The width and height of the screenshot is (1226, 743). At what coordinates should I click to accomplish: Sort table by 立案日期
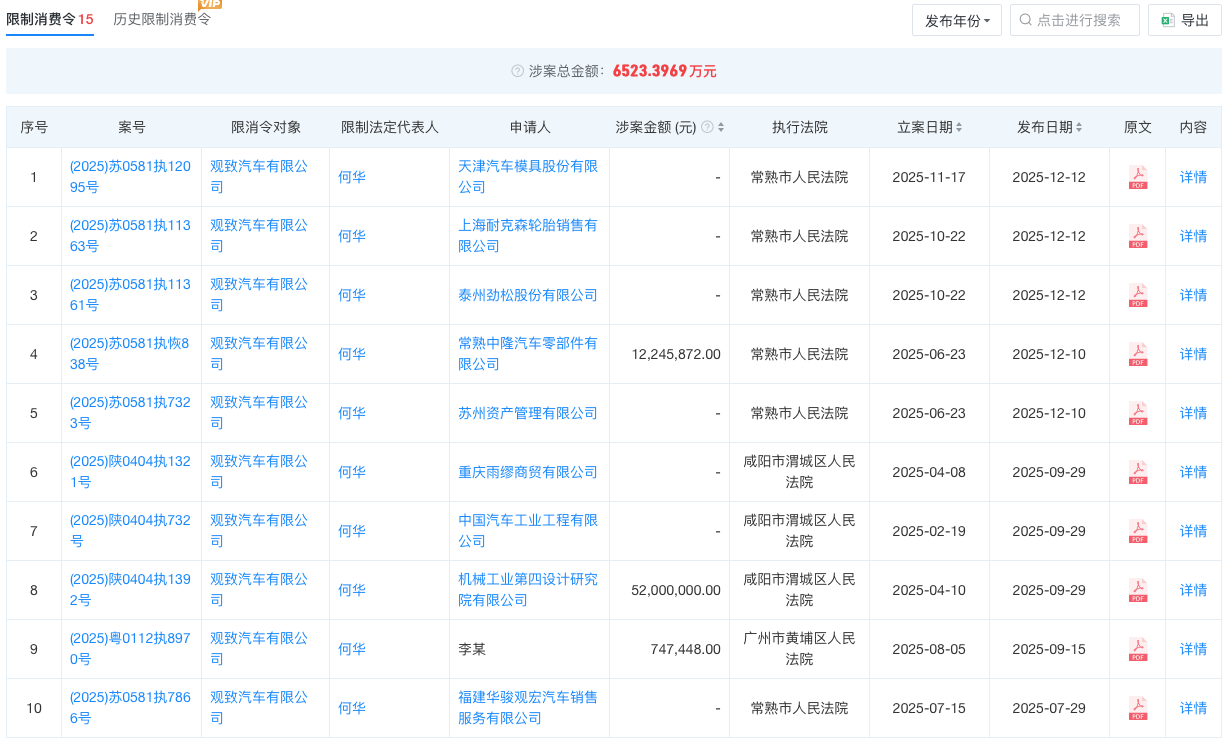[x=959, y=127]
